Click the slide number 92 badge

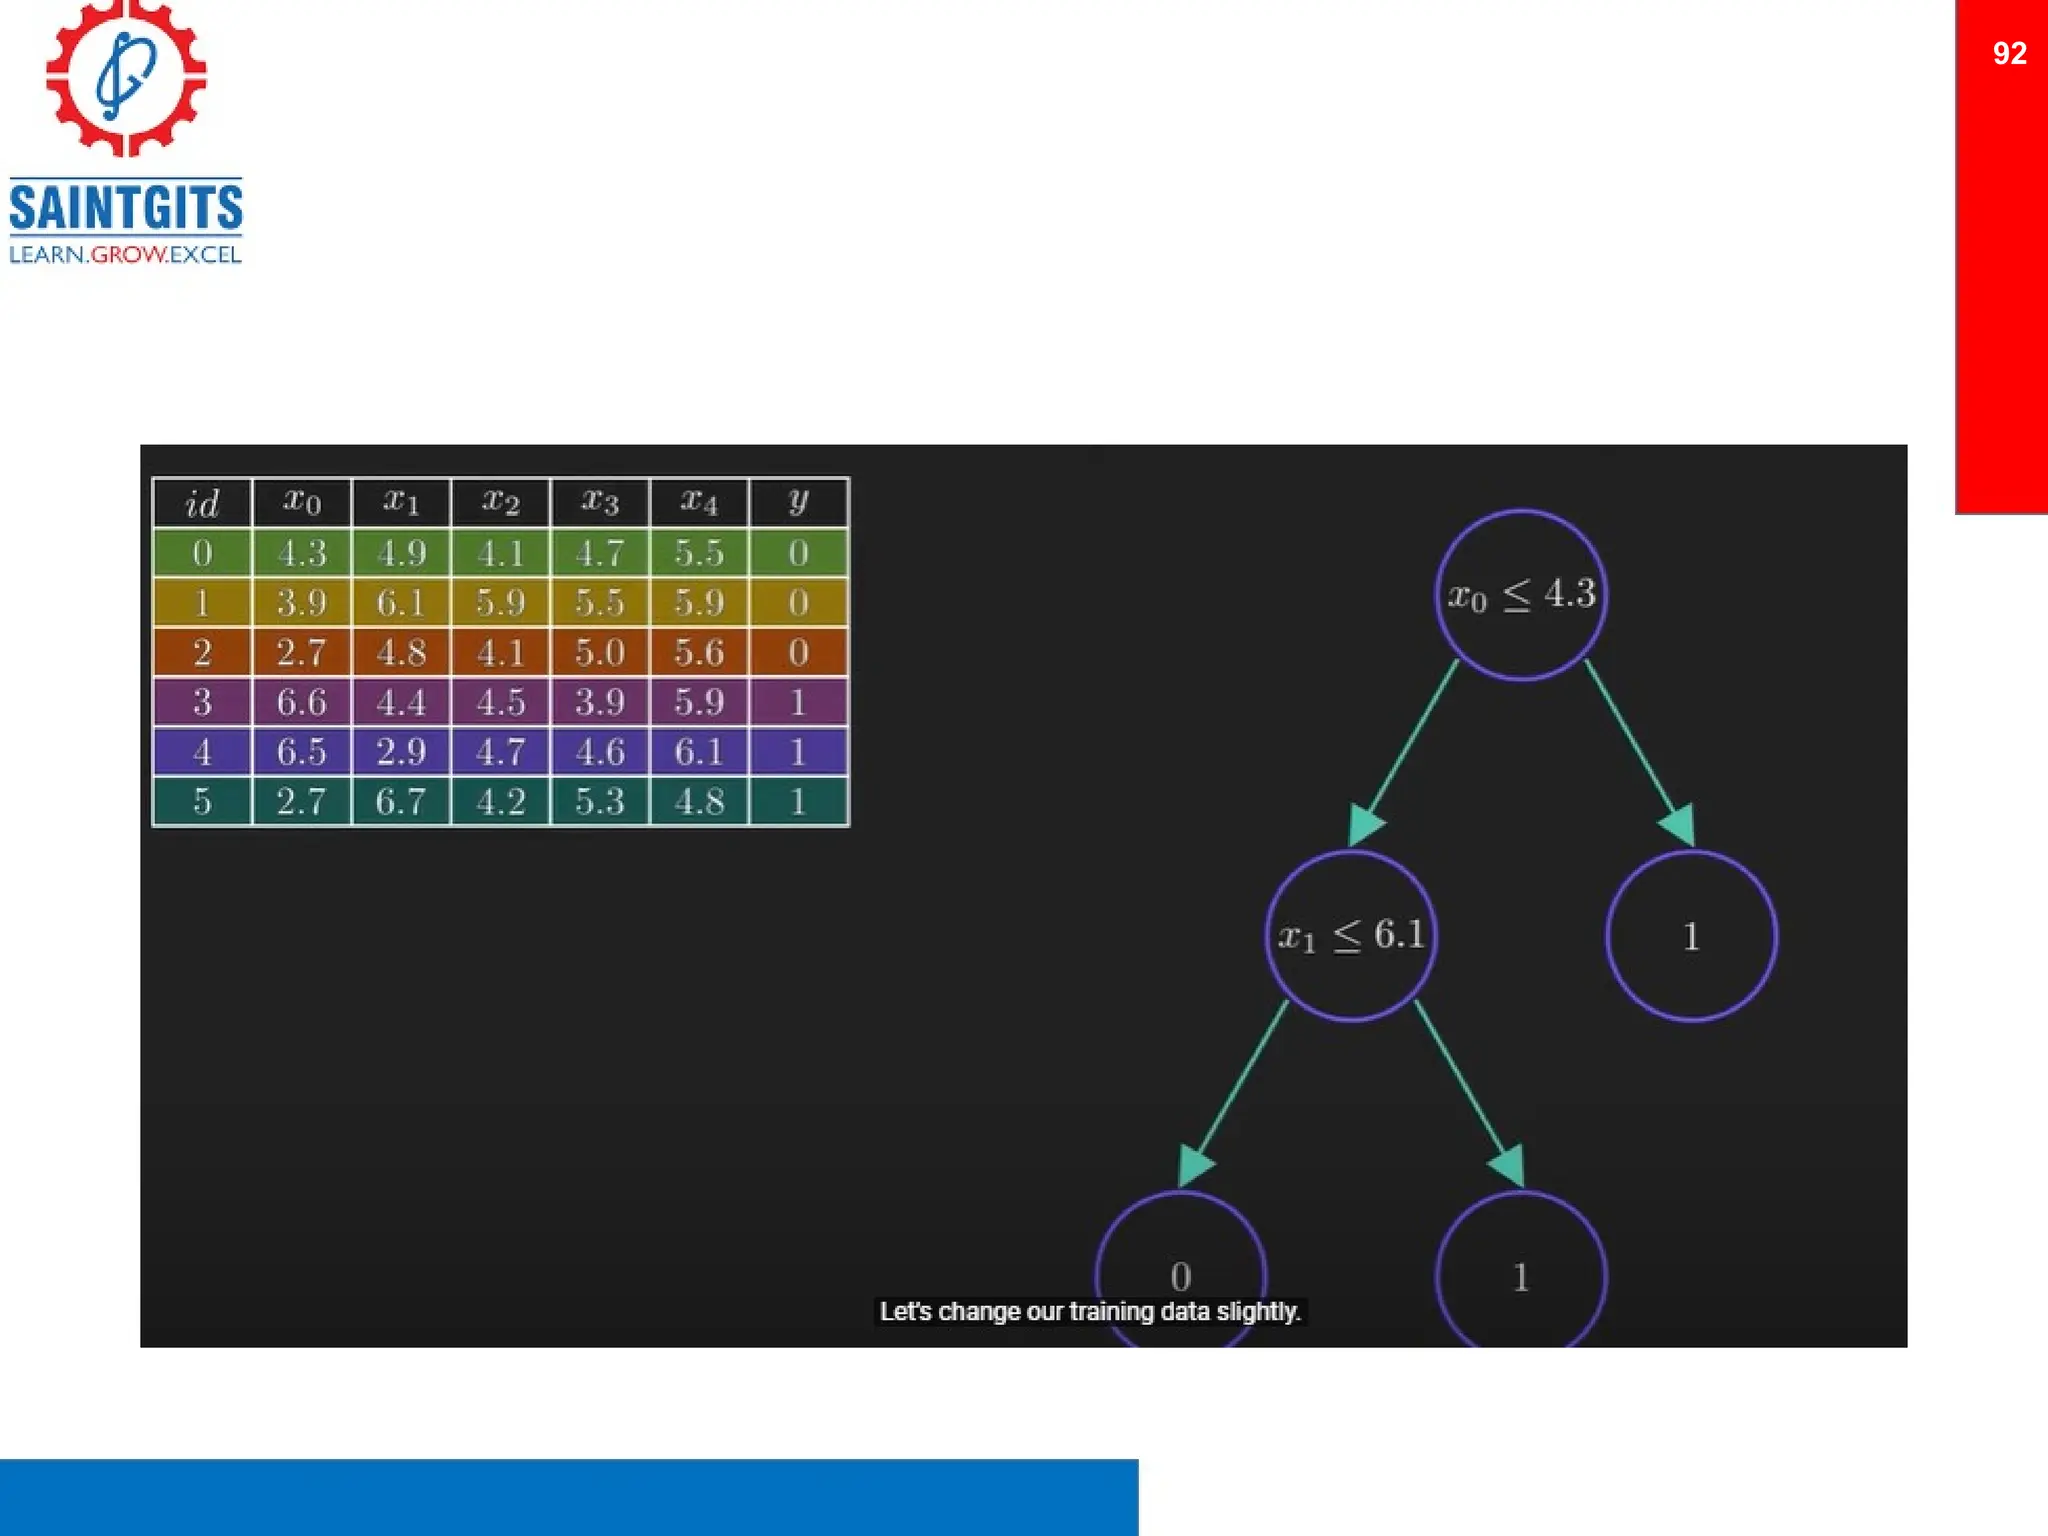(2008, 53)
